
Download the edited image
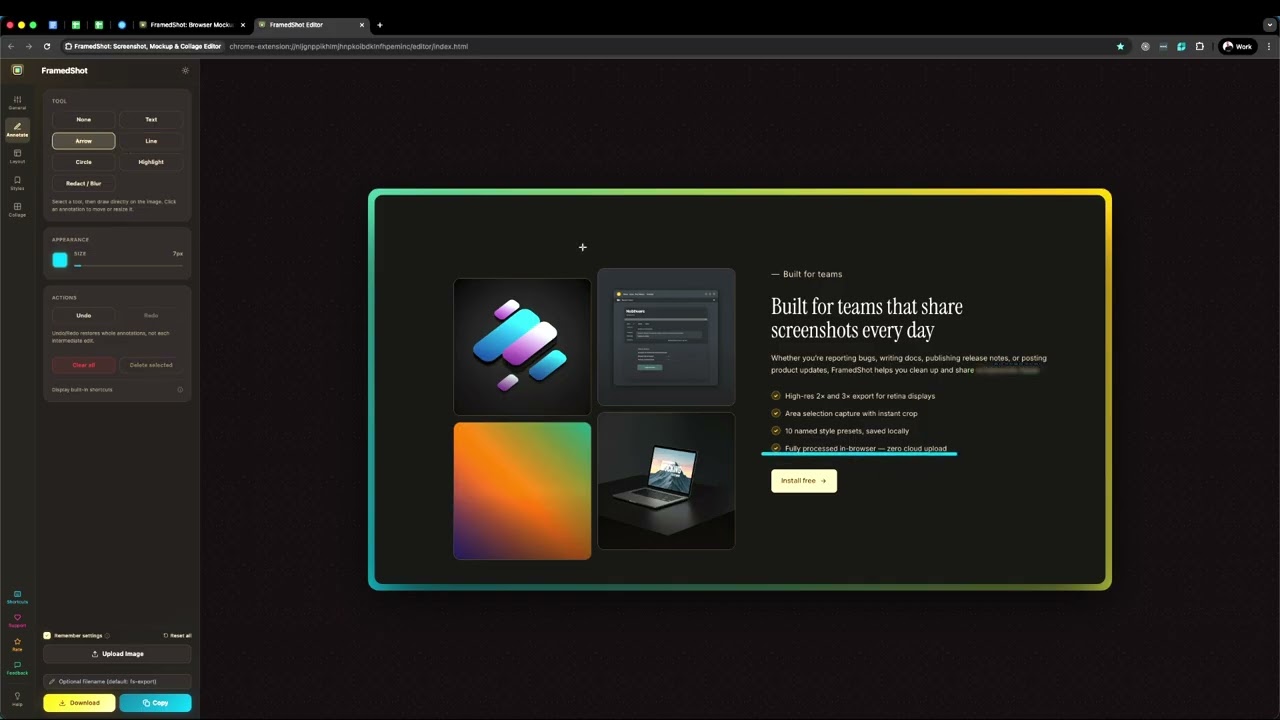79,703
